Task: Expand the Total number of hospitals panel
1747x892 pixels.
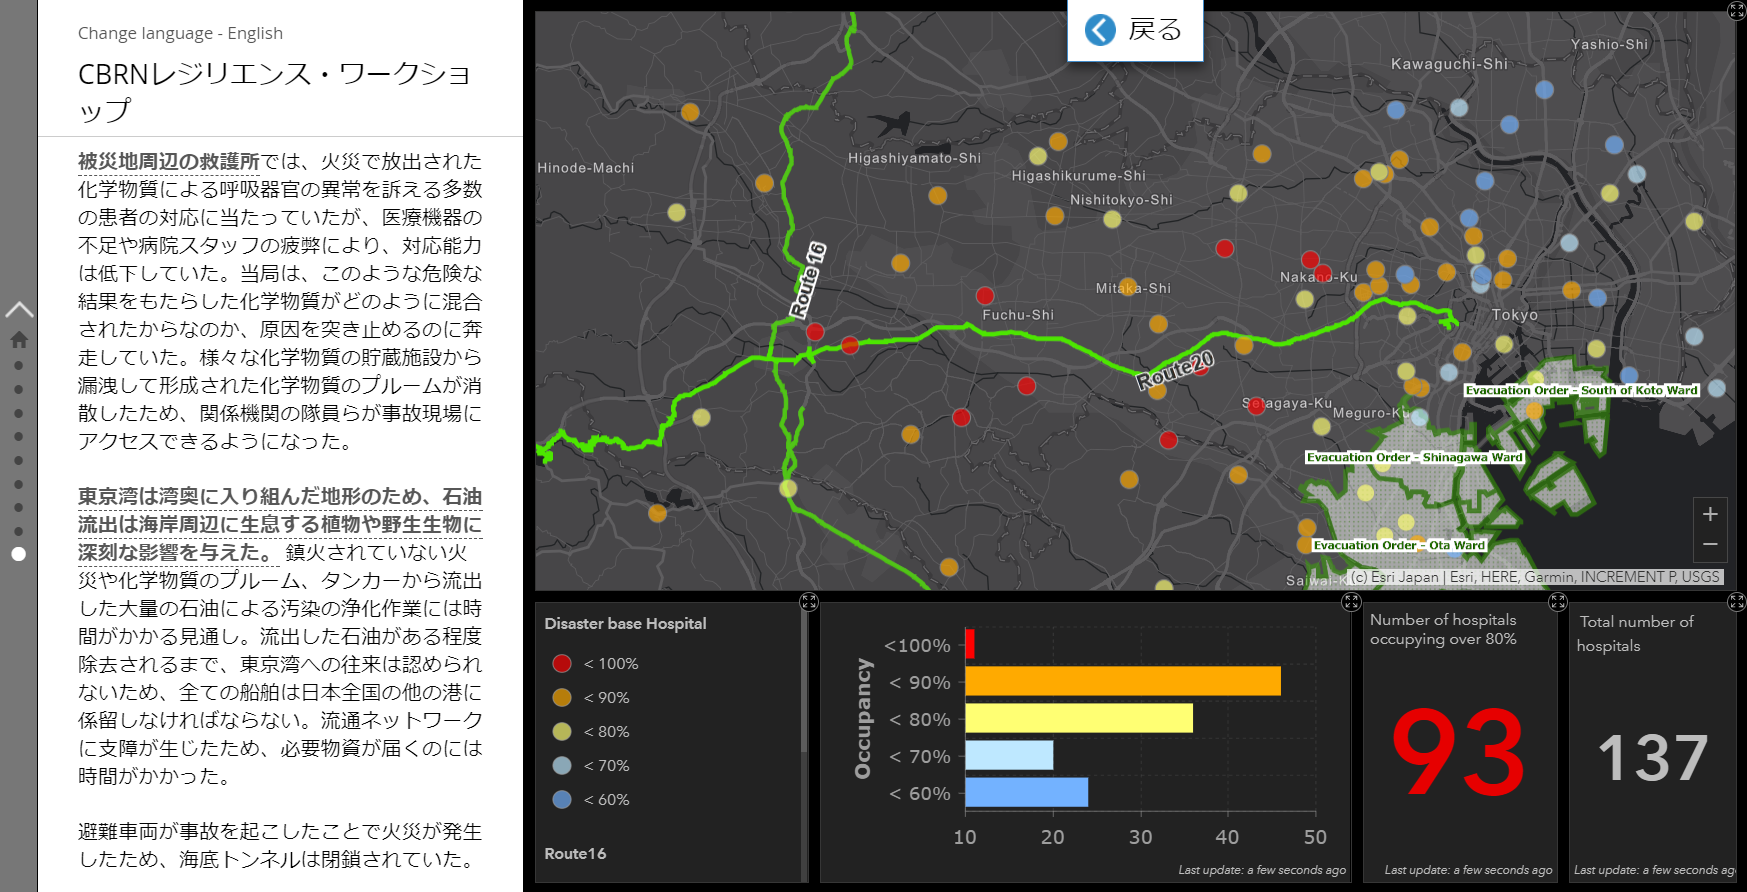Action: point(1737,601)
